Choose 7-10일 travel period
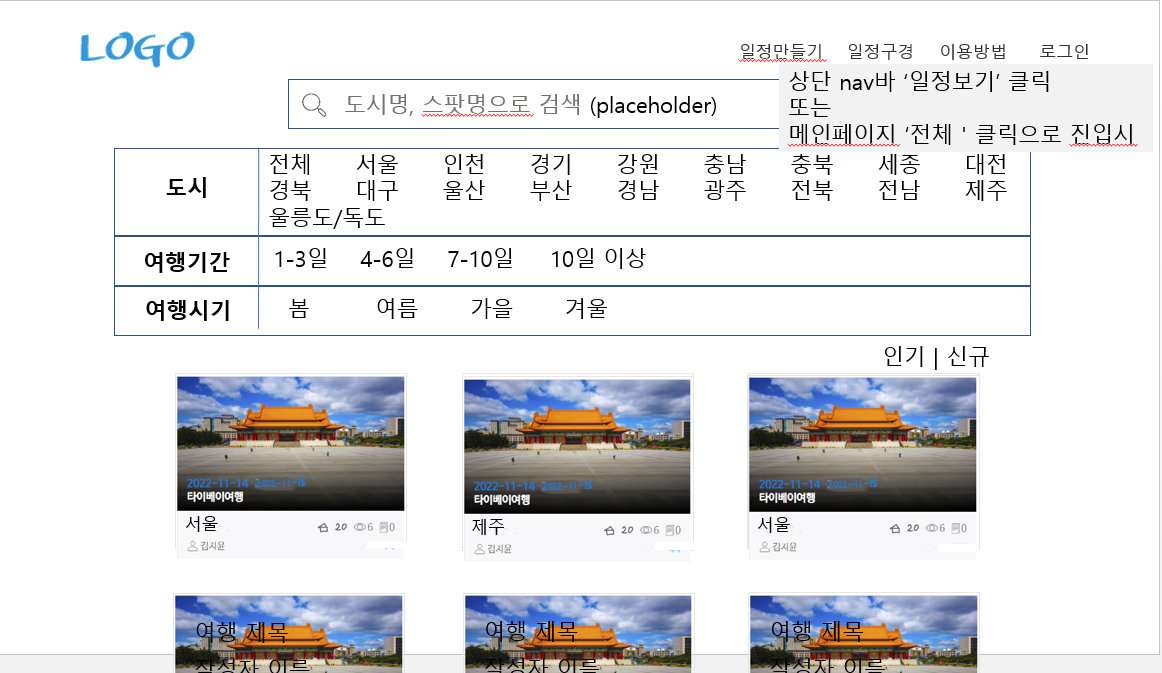 [x=480, y=259]
